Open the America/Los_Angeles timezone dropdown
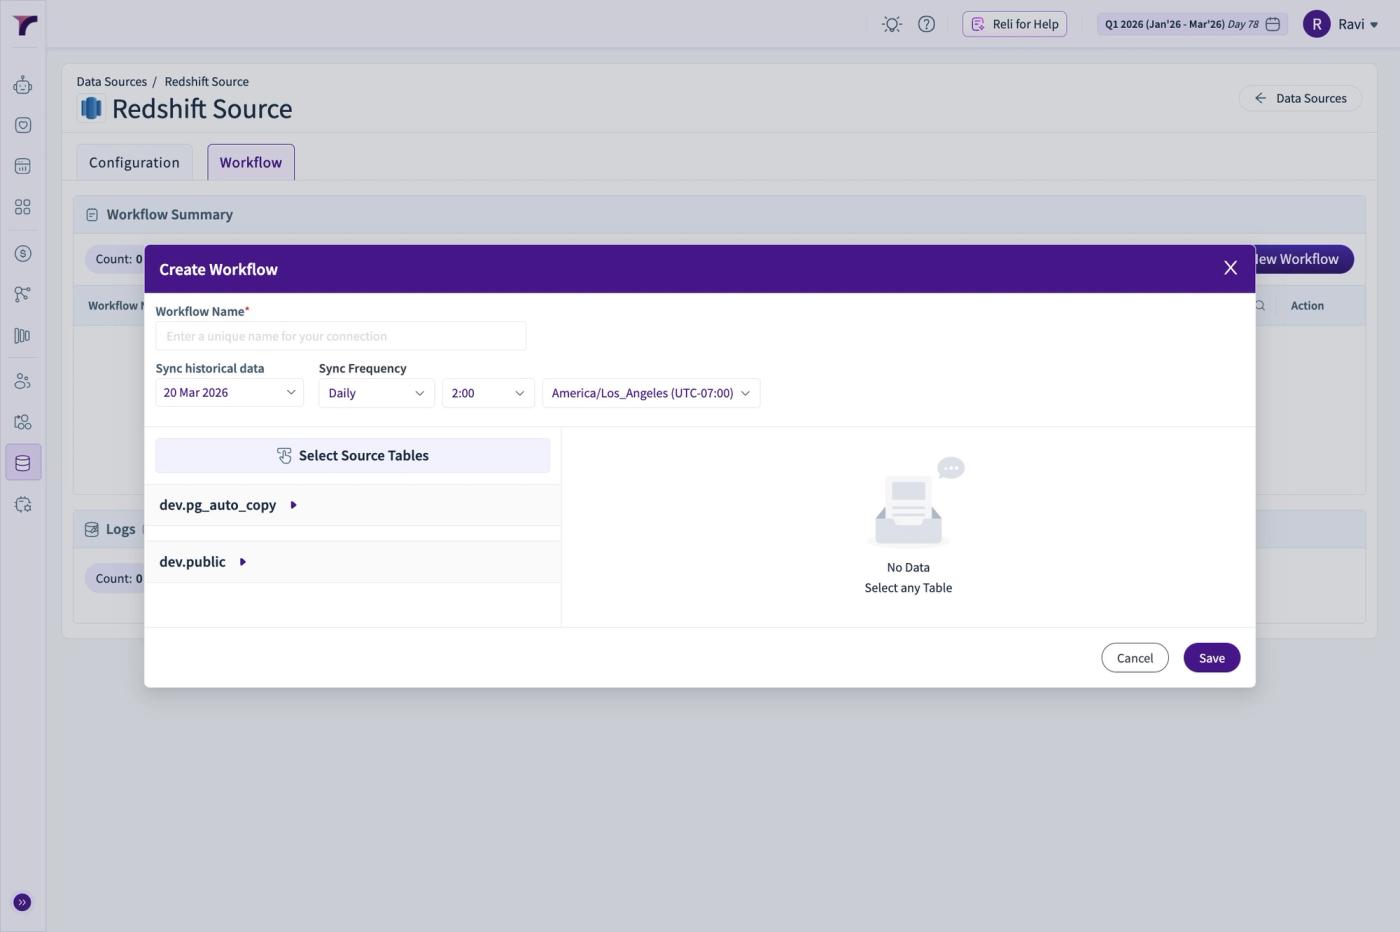Screen dimensions: 1400x932 pyautogui.click(x=651, y=393)
